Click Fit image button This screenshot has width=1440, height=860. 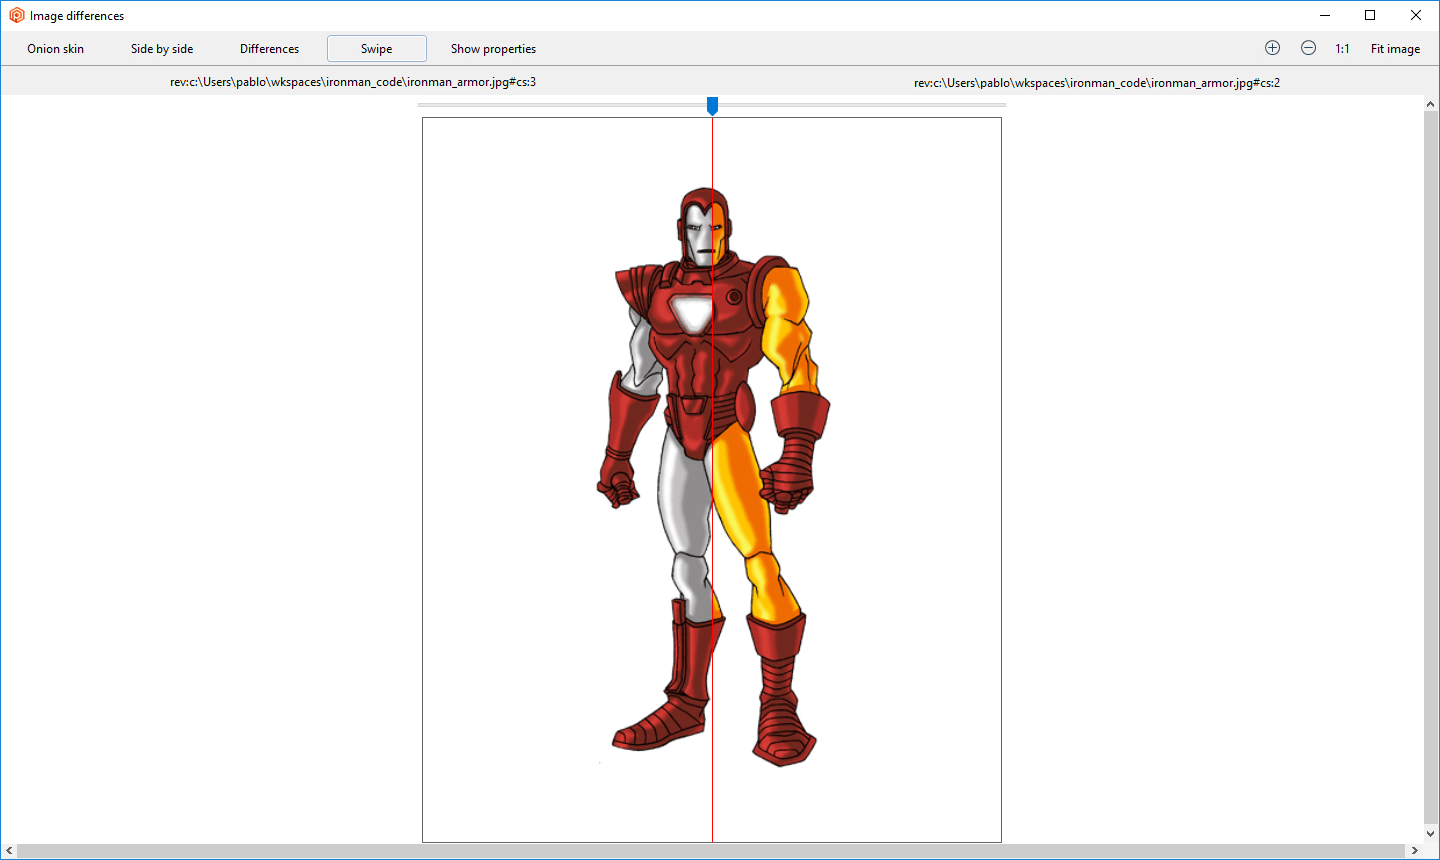coord(1395,49)
